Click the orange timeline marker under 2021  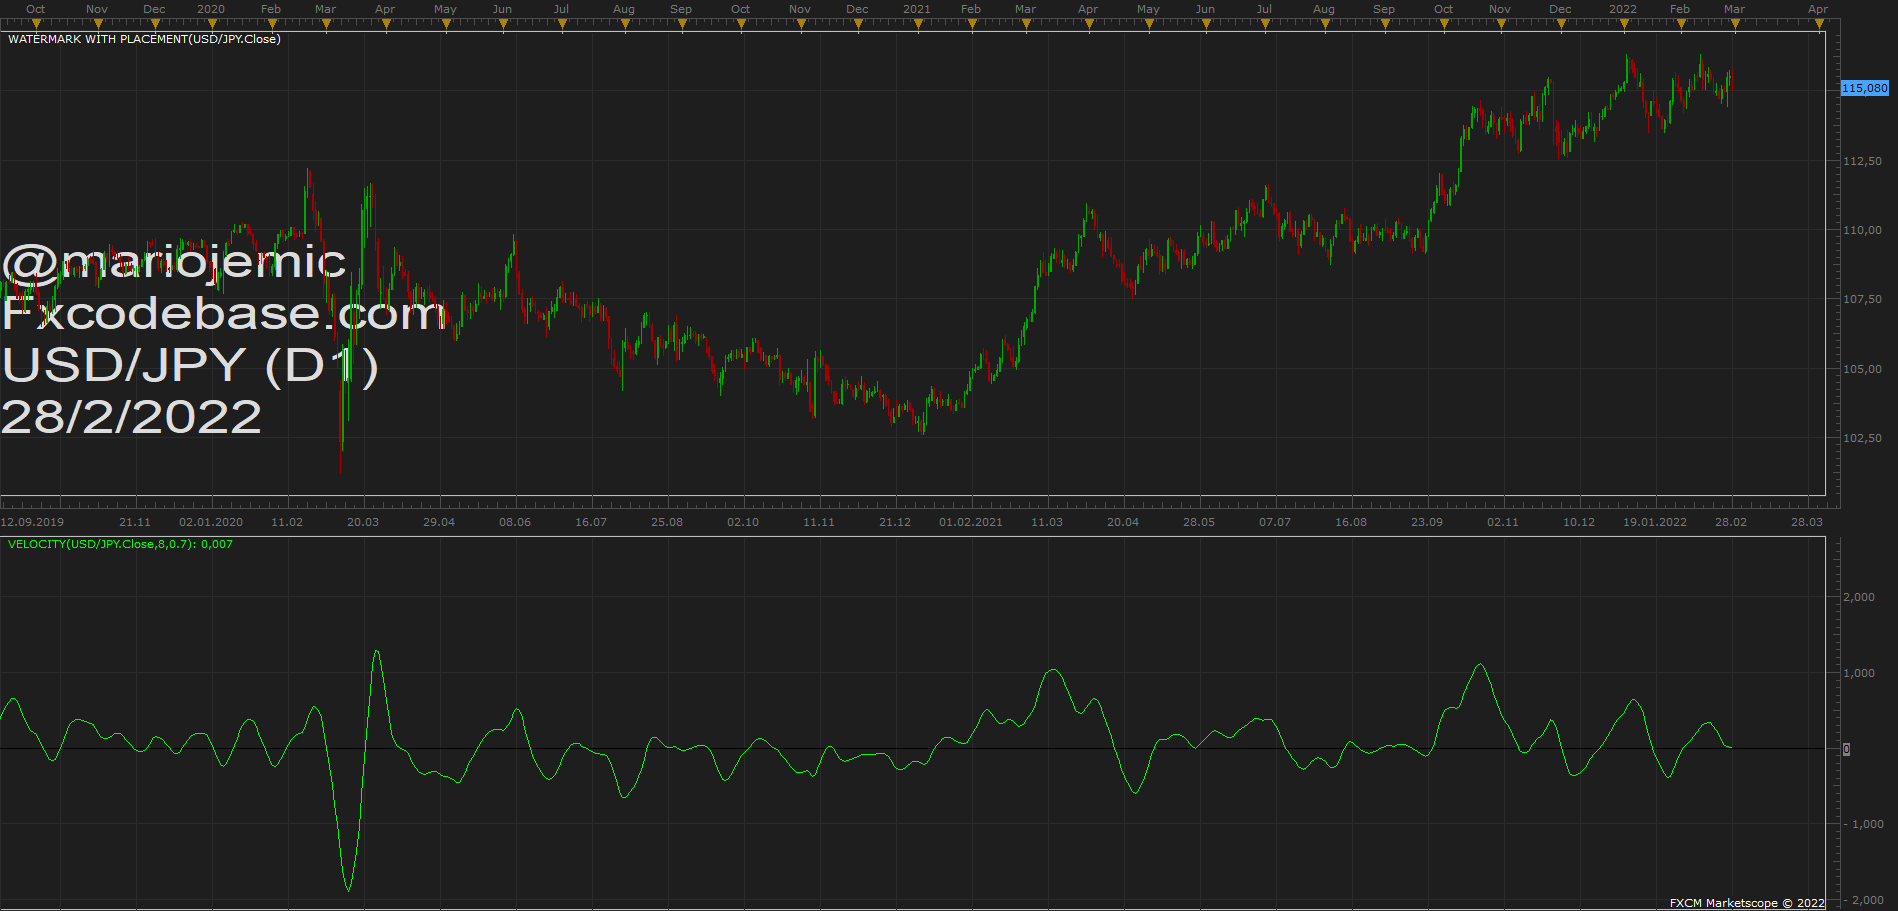click(916, 24)
